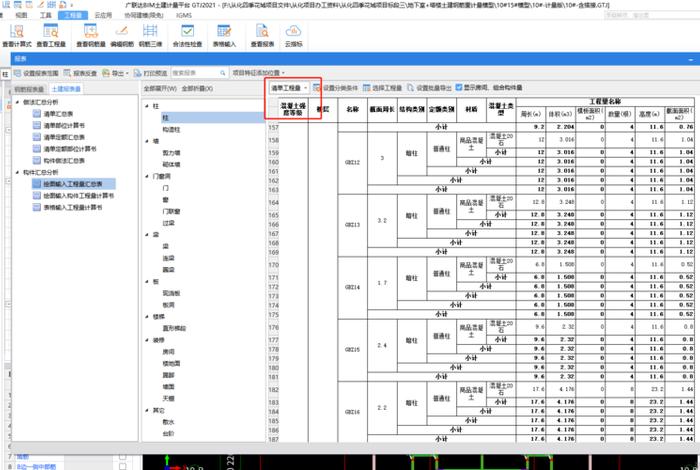Image resolution: width=700 pixels, height=470 pixels.
Task: Collapse the 门窗洞 category node
Action: [147, 176]
